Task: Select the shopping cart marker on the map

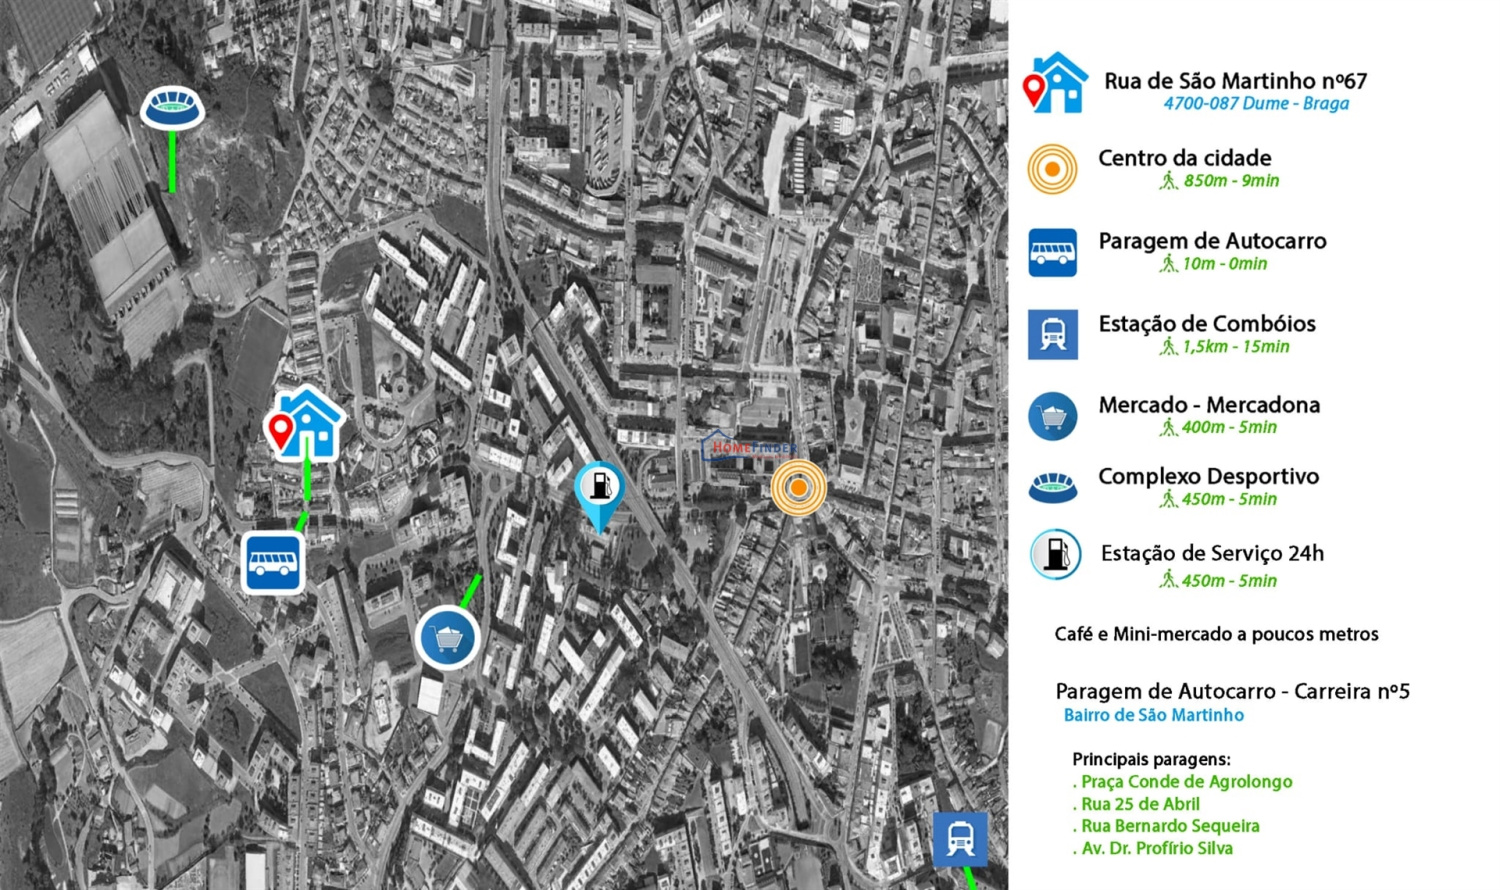Action: point(447,637)
